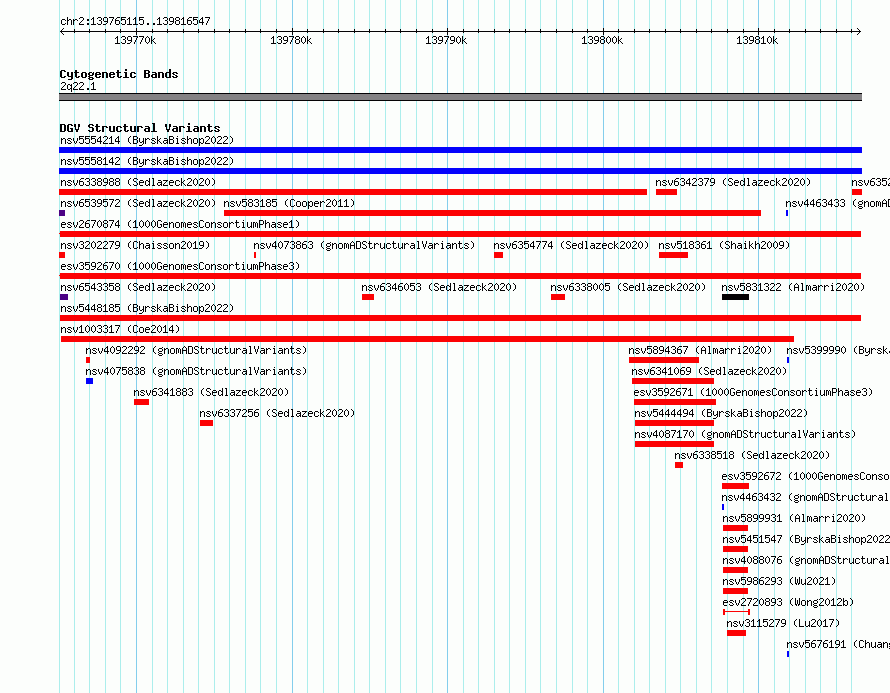Select the purple nsv6543358 variant block
Viewport: 890px width, 693px height.
64,297
